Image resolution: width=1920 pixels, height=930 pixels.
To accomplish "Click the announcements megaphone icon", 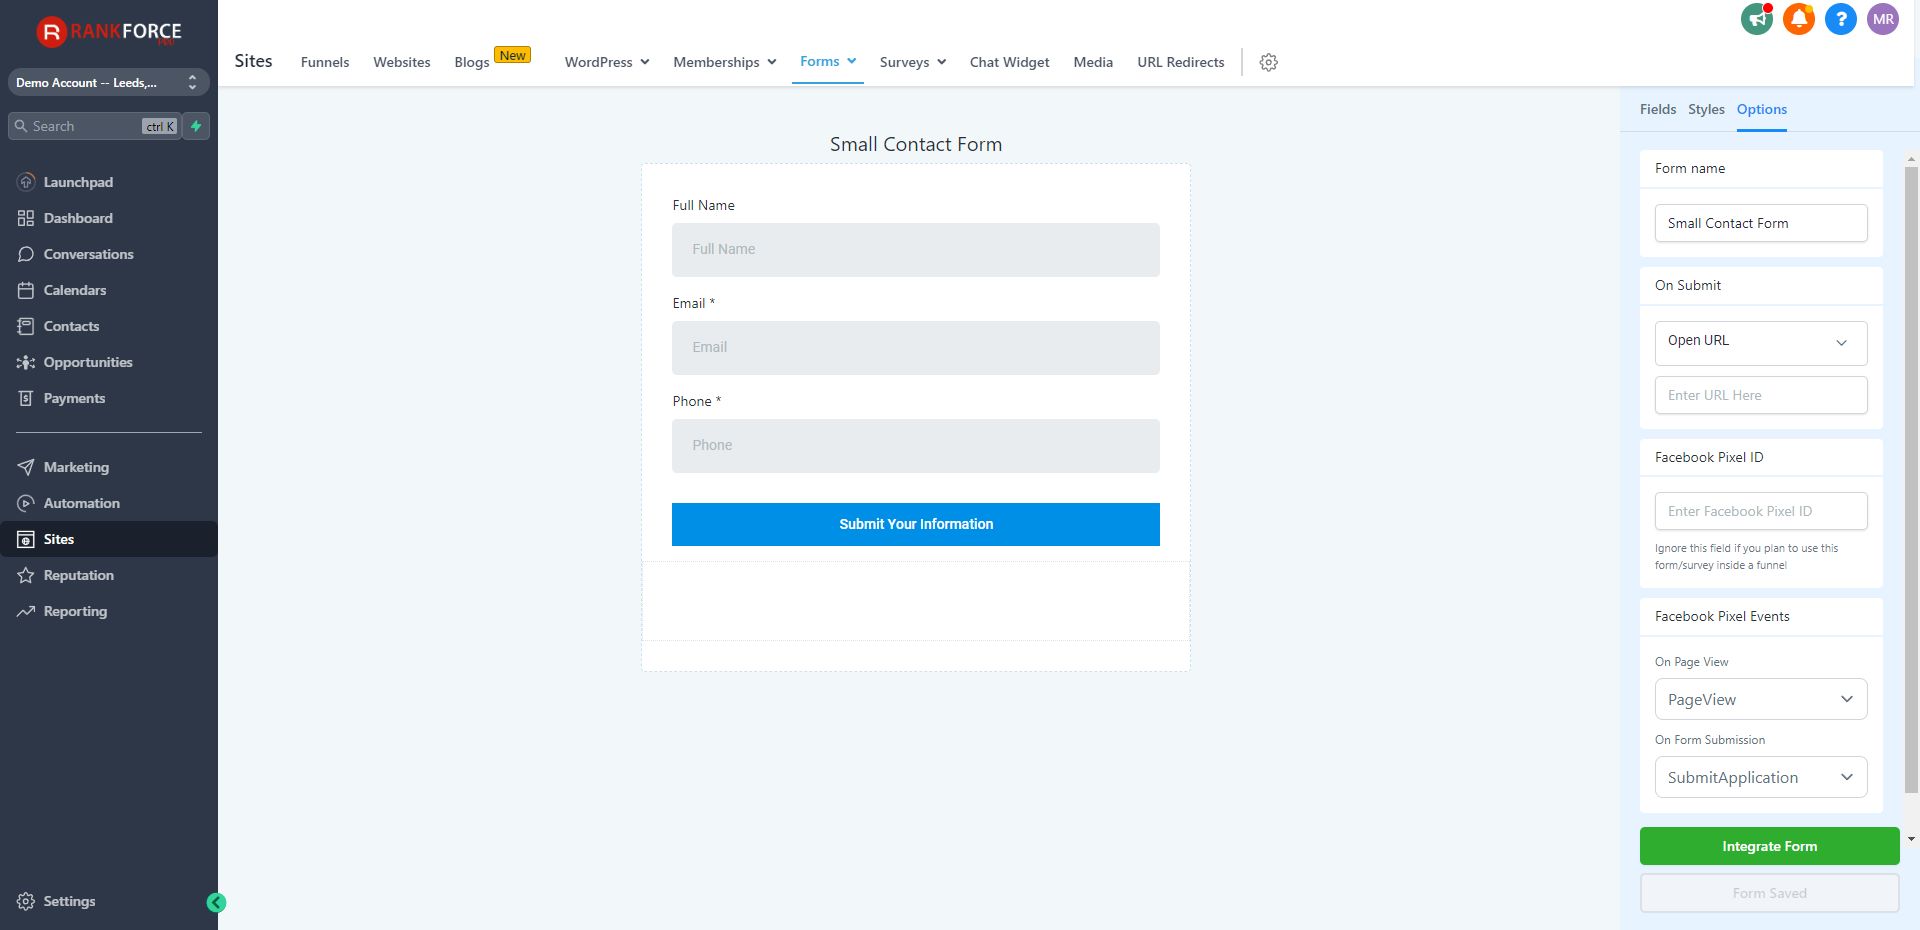I will click(1756, 19).
